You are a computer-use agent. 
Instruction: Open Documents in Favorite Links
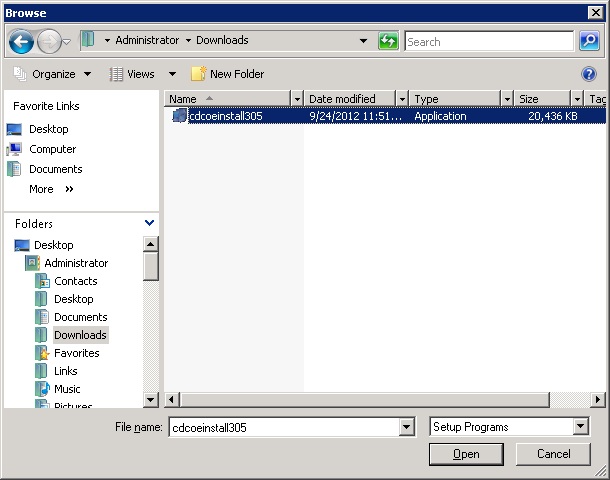coord(45,169)
